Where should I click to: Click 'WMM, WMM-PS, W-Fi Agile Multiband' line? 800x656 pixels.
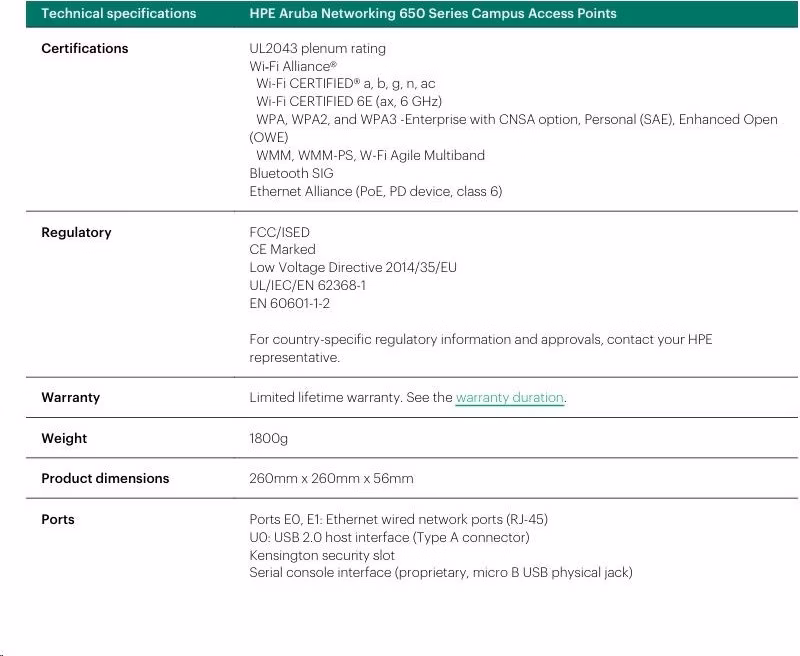[370, 155]
